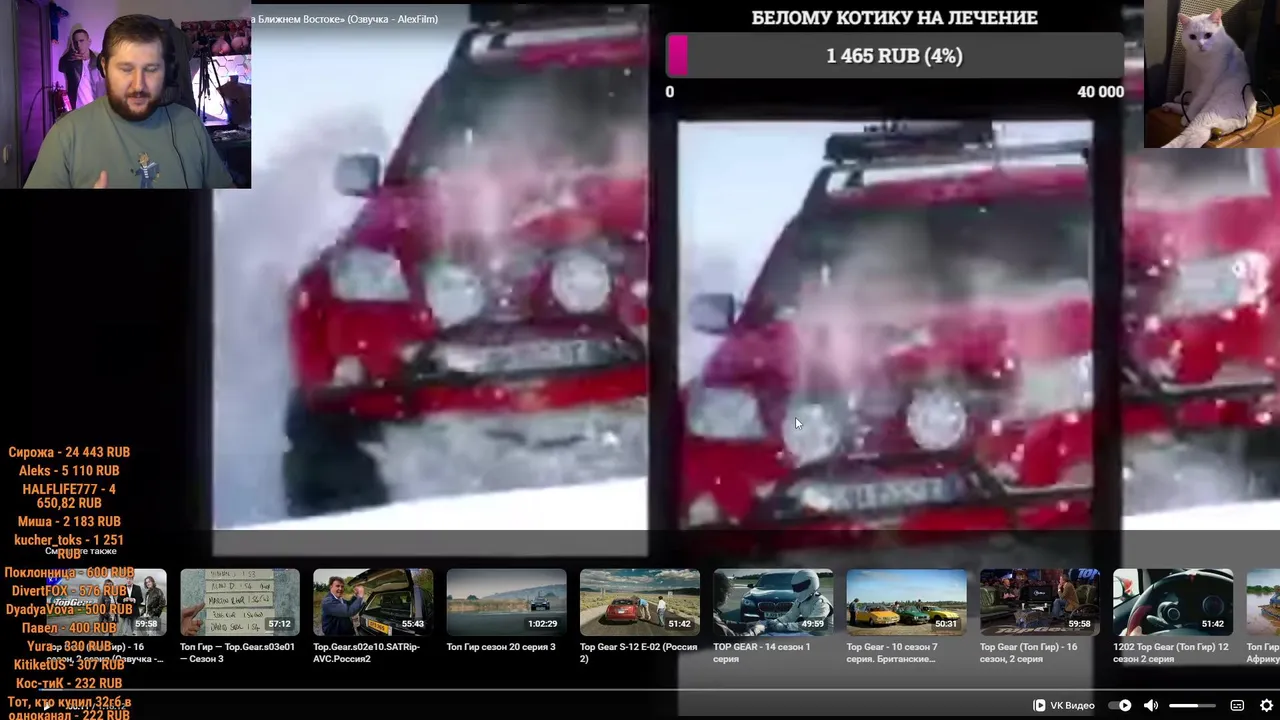
Task: Click the VK Видео logo
Action: (1063, 705)
